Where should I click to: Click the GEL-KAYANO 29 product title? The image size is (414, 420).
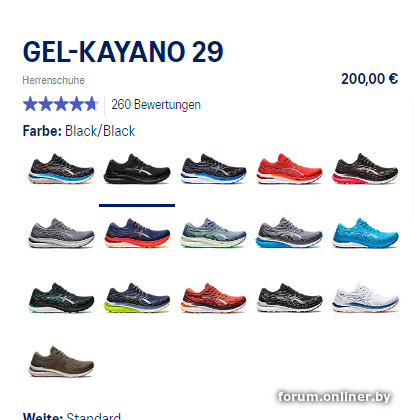[123, 52]
